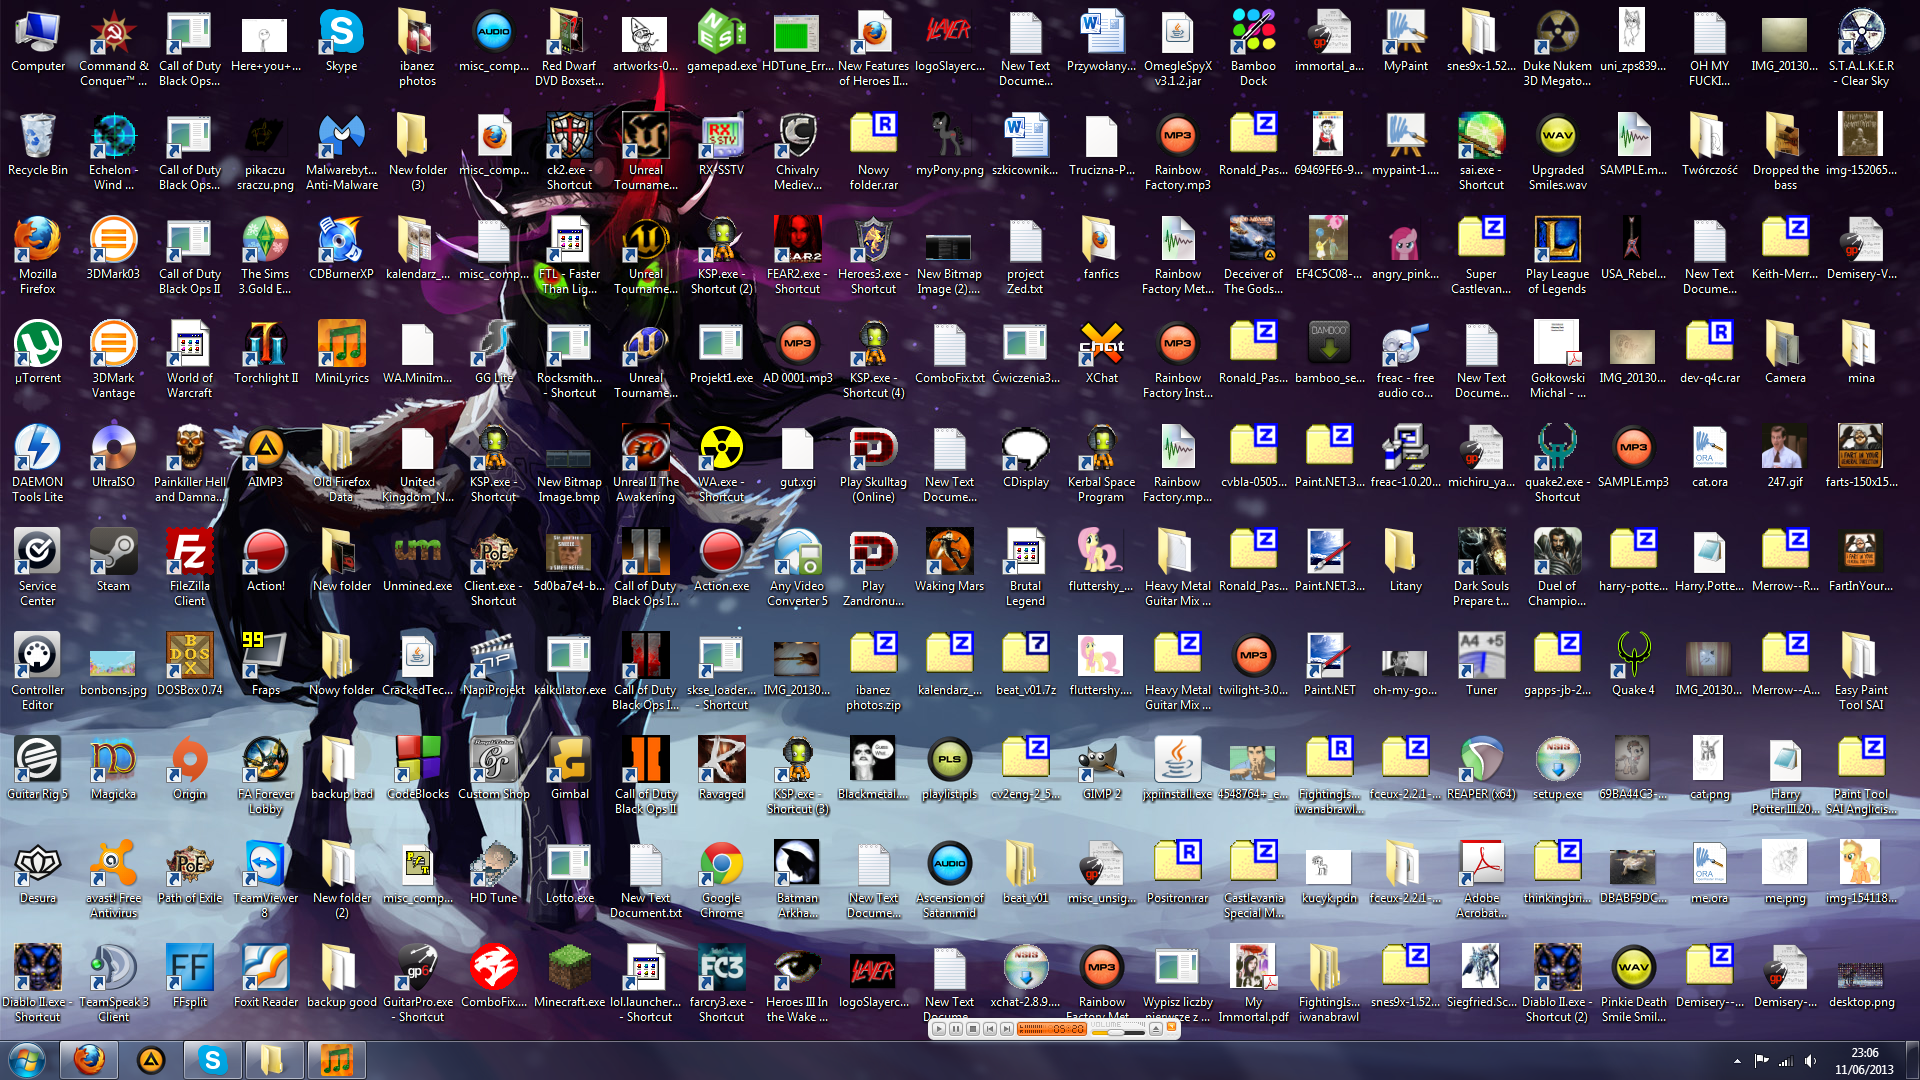Viewport: 1920px width, 1080px height.
Task: Open S.T.A.L.K.E.R. Clear Sky shortcut
Action: 1861,48
